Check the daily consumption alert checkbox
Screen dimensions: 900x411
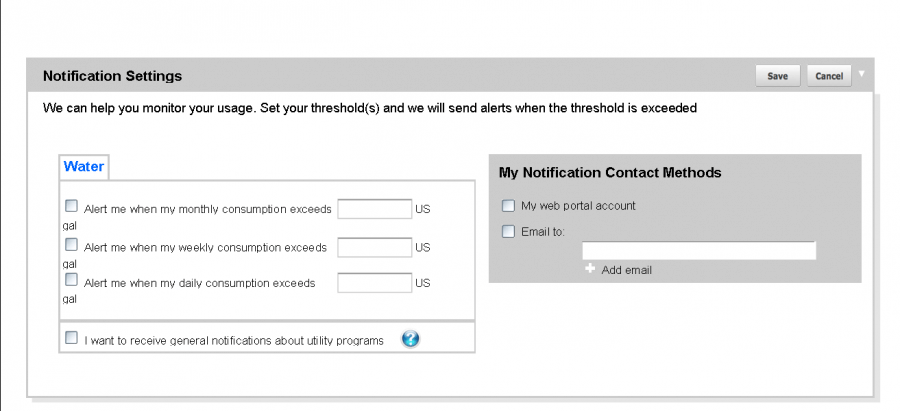click(x=71, y=280)
